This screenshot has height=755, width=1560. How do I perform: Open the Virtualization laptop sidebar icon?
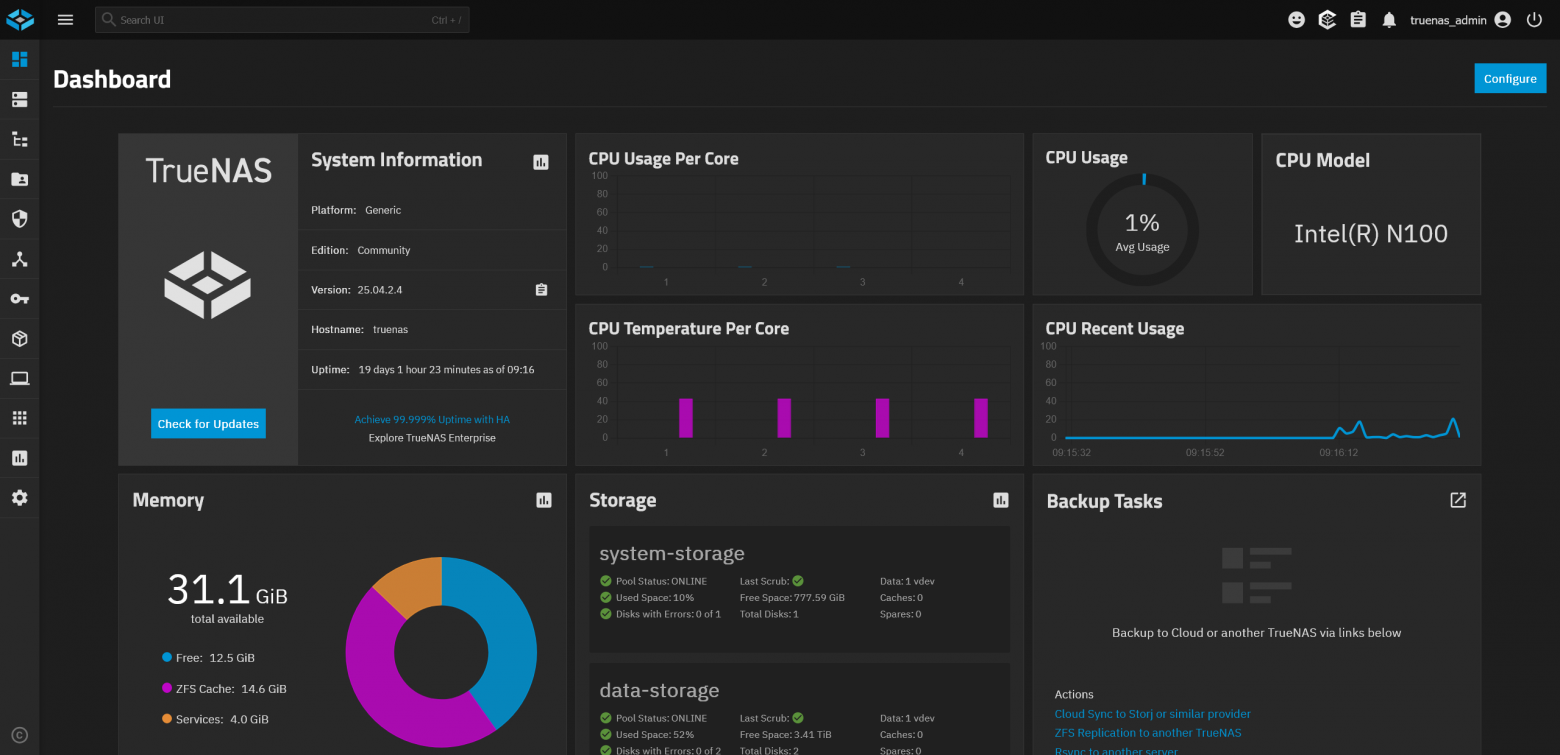19,378
